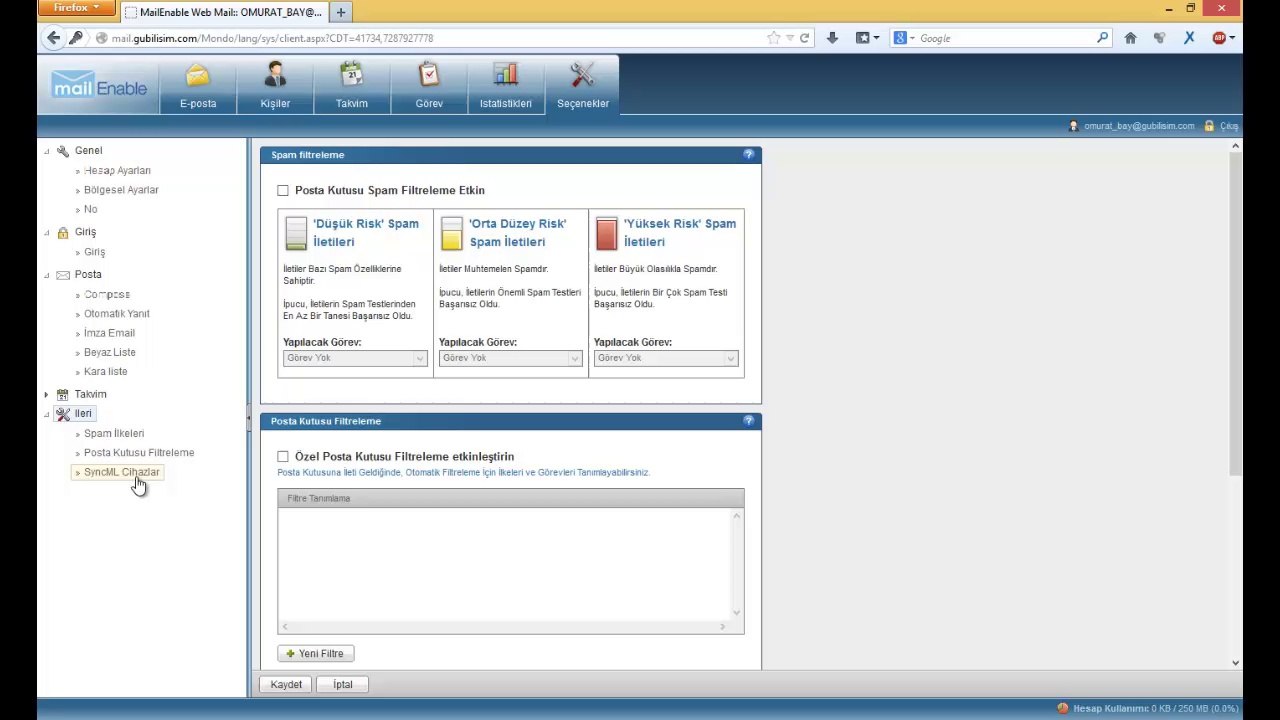The width and height of the screenshot is (1280, 720).
Task: Select Hesap Ayarları in sidebar
Action: click(x=117, y=171)
